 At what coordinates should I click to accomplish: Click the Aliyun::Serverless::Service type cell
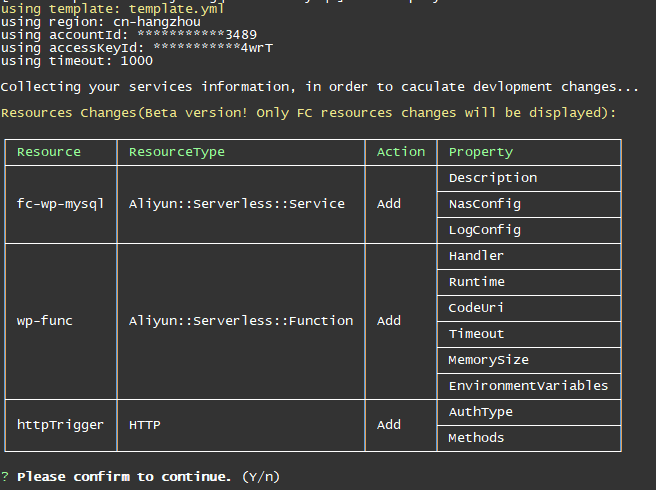pyautogui.click(x=237, y=204)
